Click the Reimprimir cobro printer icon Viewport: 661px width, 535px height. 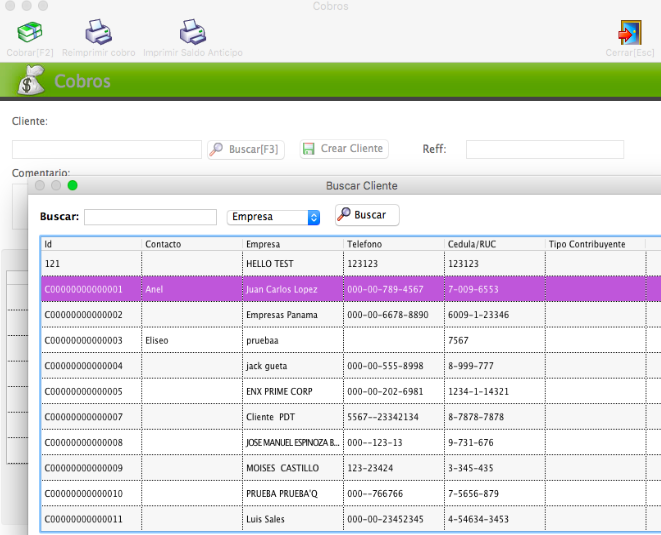click(98, 32)
